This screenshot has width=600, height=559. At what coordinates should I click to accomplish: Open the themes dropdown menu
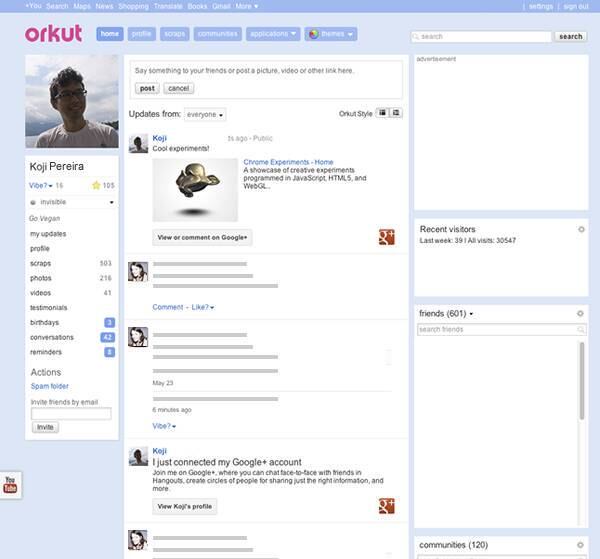331,34
